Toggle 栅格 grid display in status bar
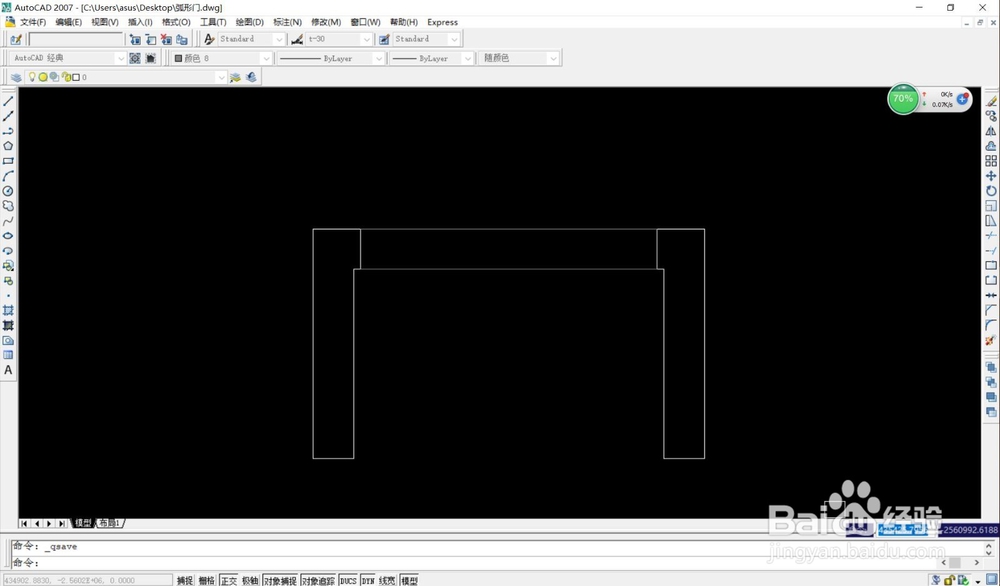The image size is (1000, 586). pyautogui.click(x=207, y=580)
